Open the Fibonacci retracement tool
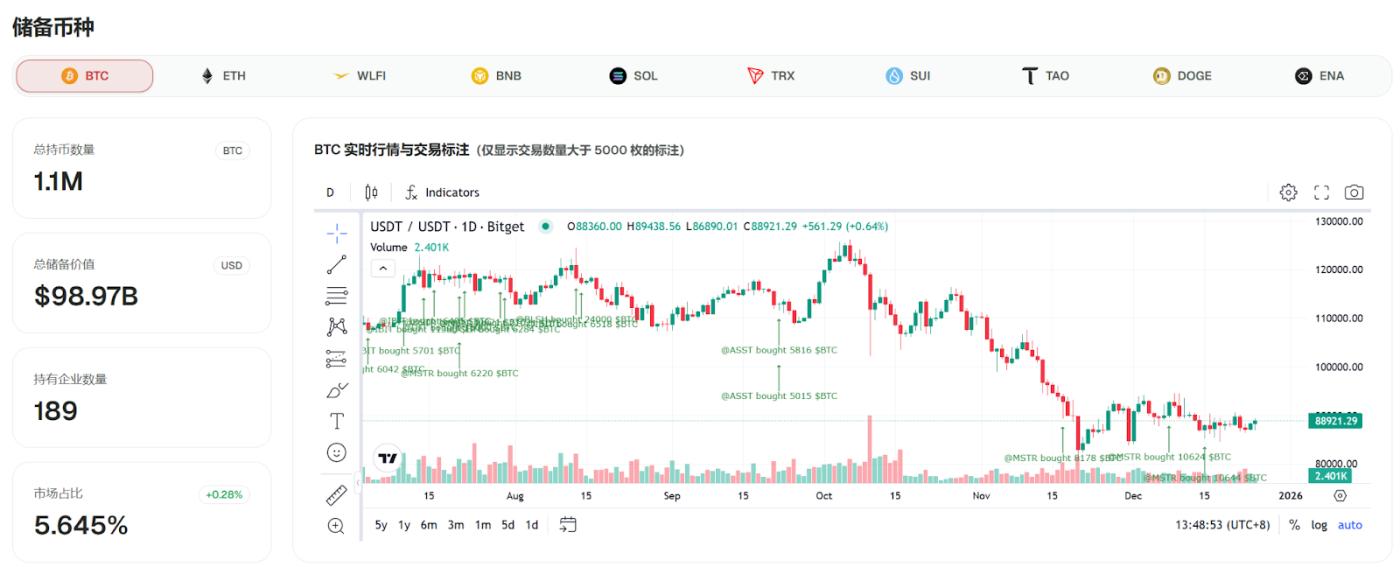Viewport: 1400px width, 567px height. pyautogui.click(x=336, y=295)
